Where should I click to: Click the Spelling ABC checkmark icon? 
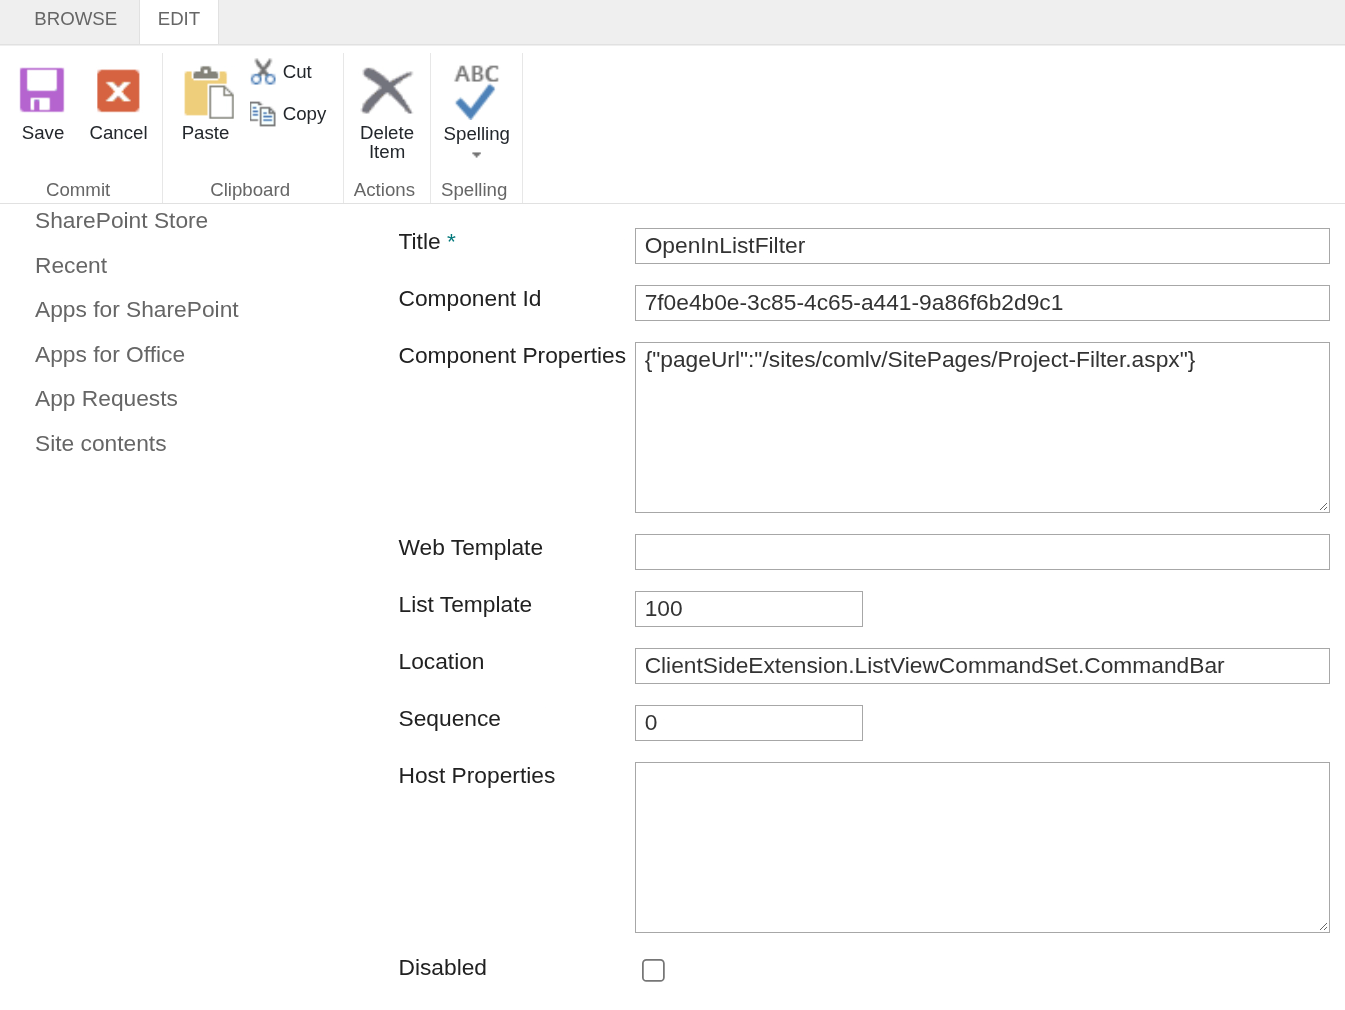476,91
